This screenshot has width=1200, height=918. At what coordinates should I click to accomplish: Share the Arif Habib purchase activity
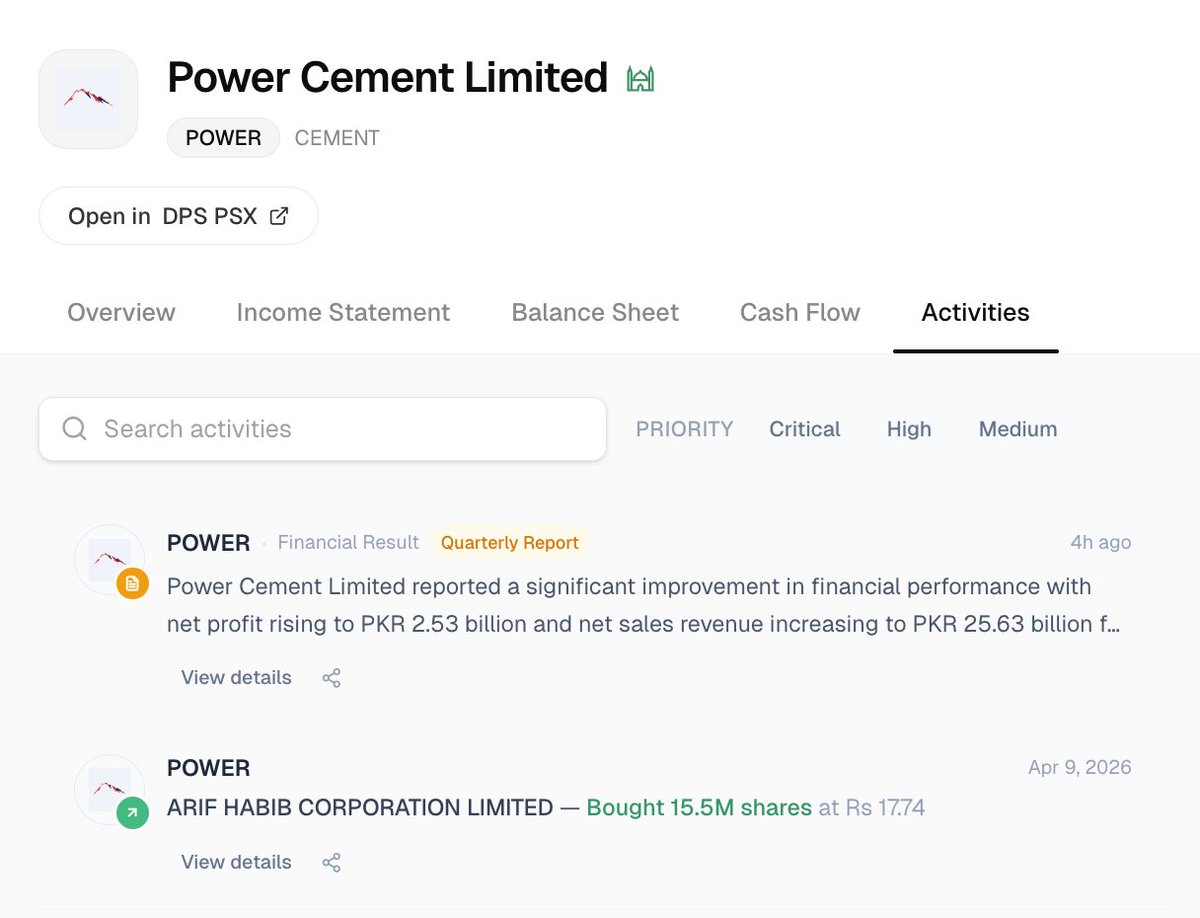click(332, 862)
